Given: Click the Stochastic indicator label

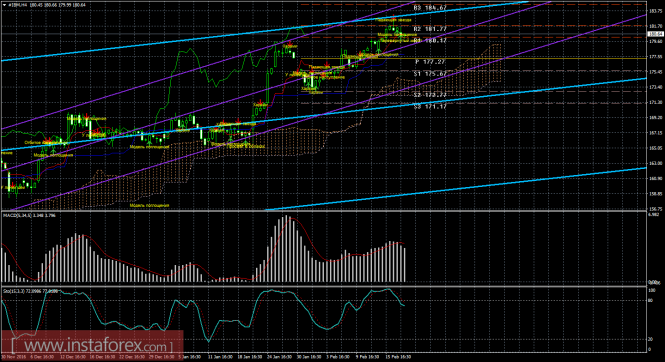Looking at the screenshot, I should click(30, 291).
